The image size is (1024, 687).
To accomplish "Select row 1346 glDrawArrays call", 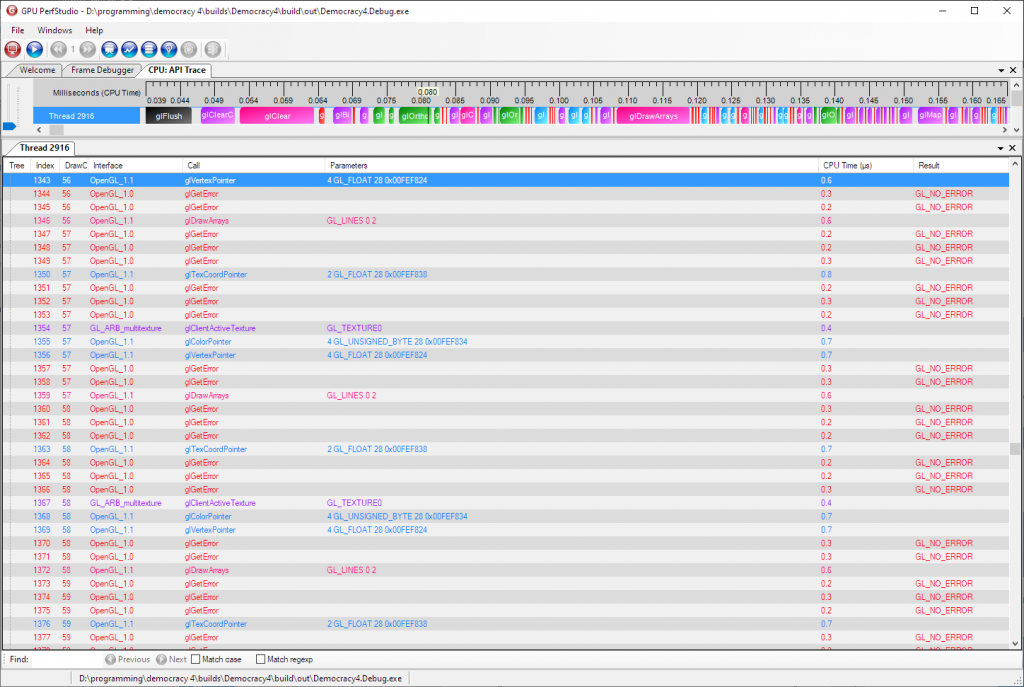I will coord(506,221).
